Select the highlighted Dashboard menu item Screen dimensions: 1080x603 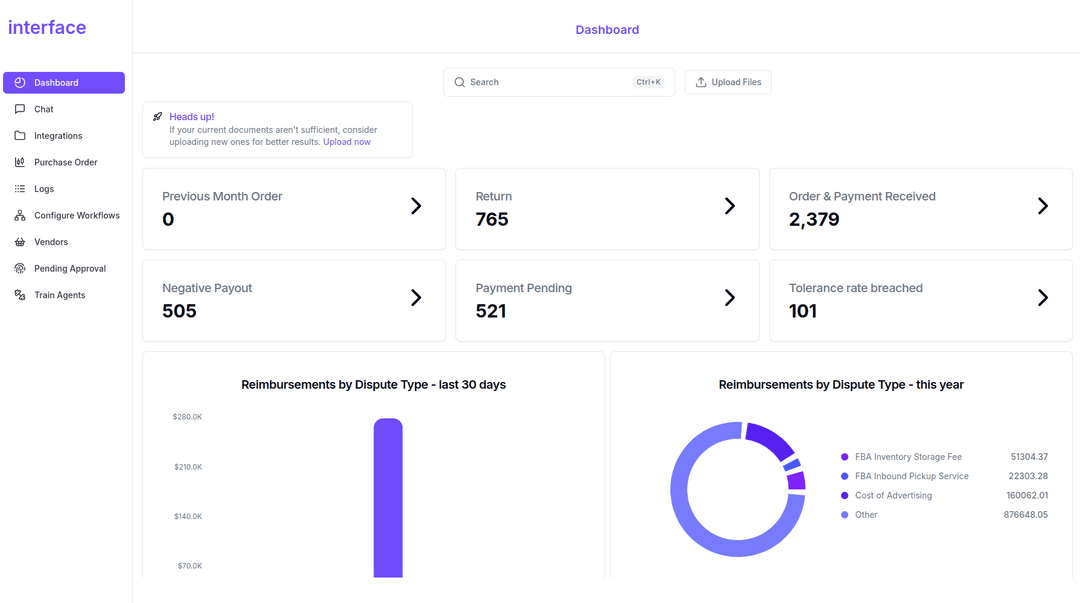(64, 83)
